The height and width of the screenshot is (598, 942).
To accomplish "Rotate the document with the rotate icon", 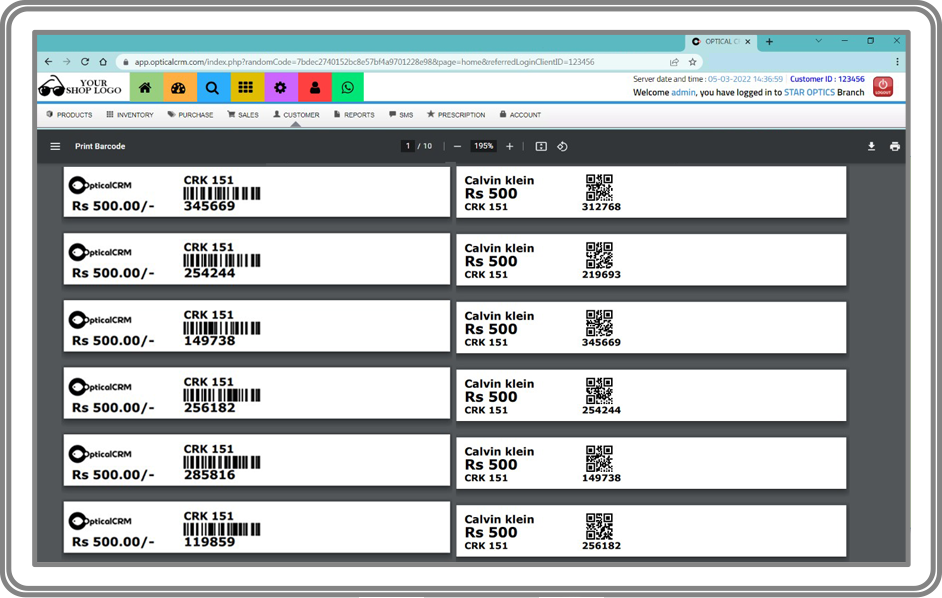I will 562,146.
